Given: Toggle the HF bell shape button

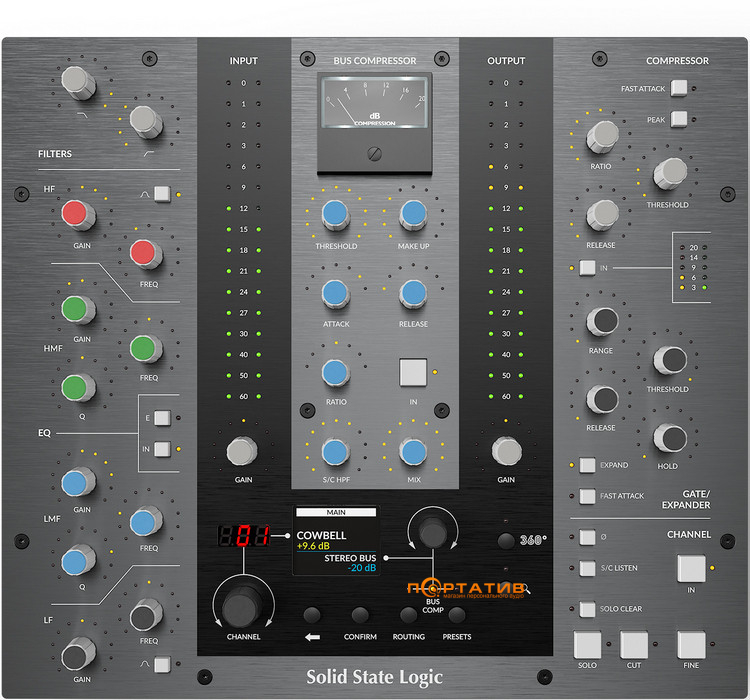Looking at the screenshot, I should tap(162, 194).
